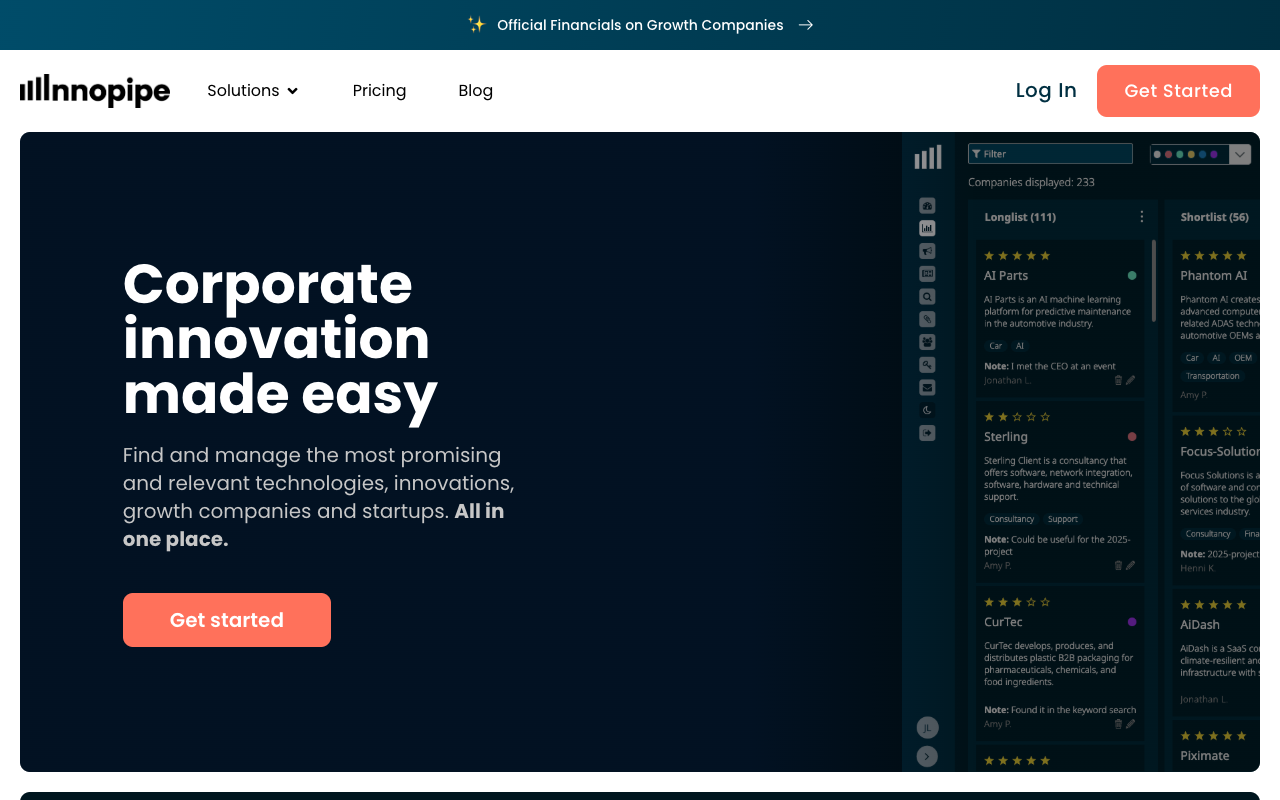Edit the note on AI Parts card

(1131, 380)
